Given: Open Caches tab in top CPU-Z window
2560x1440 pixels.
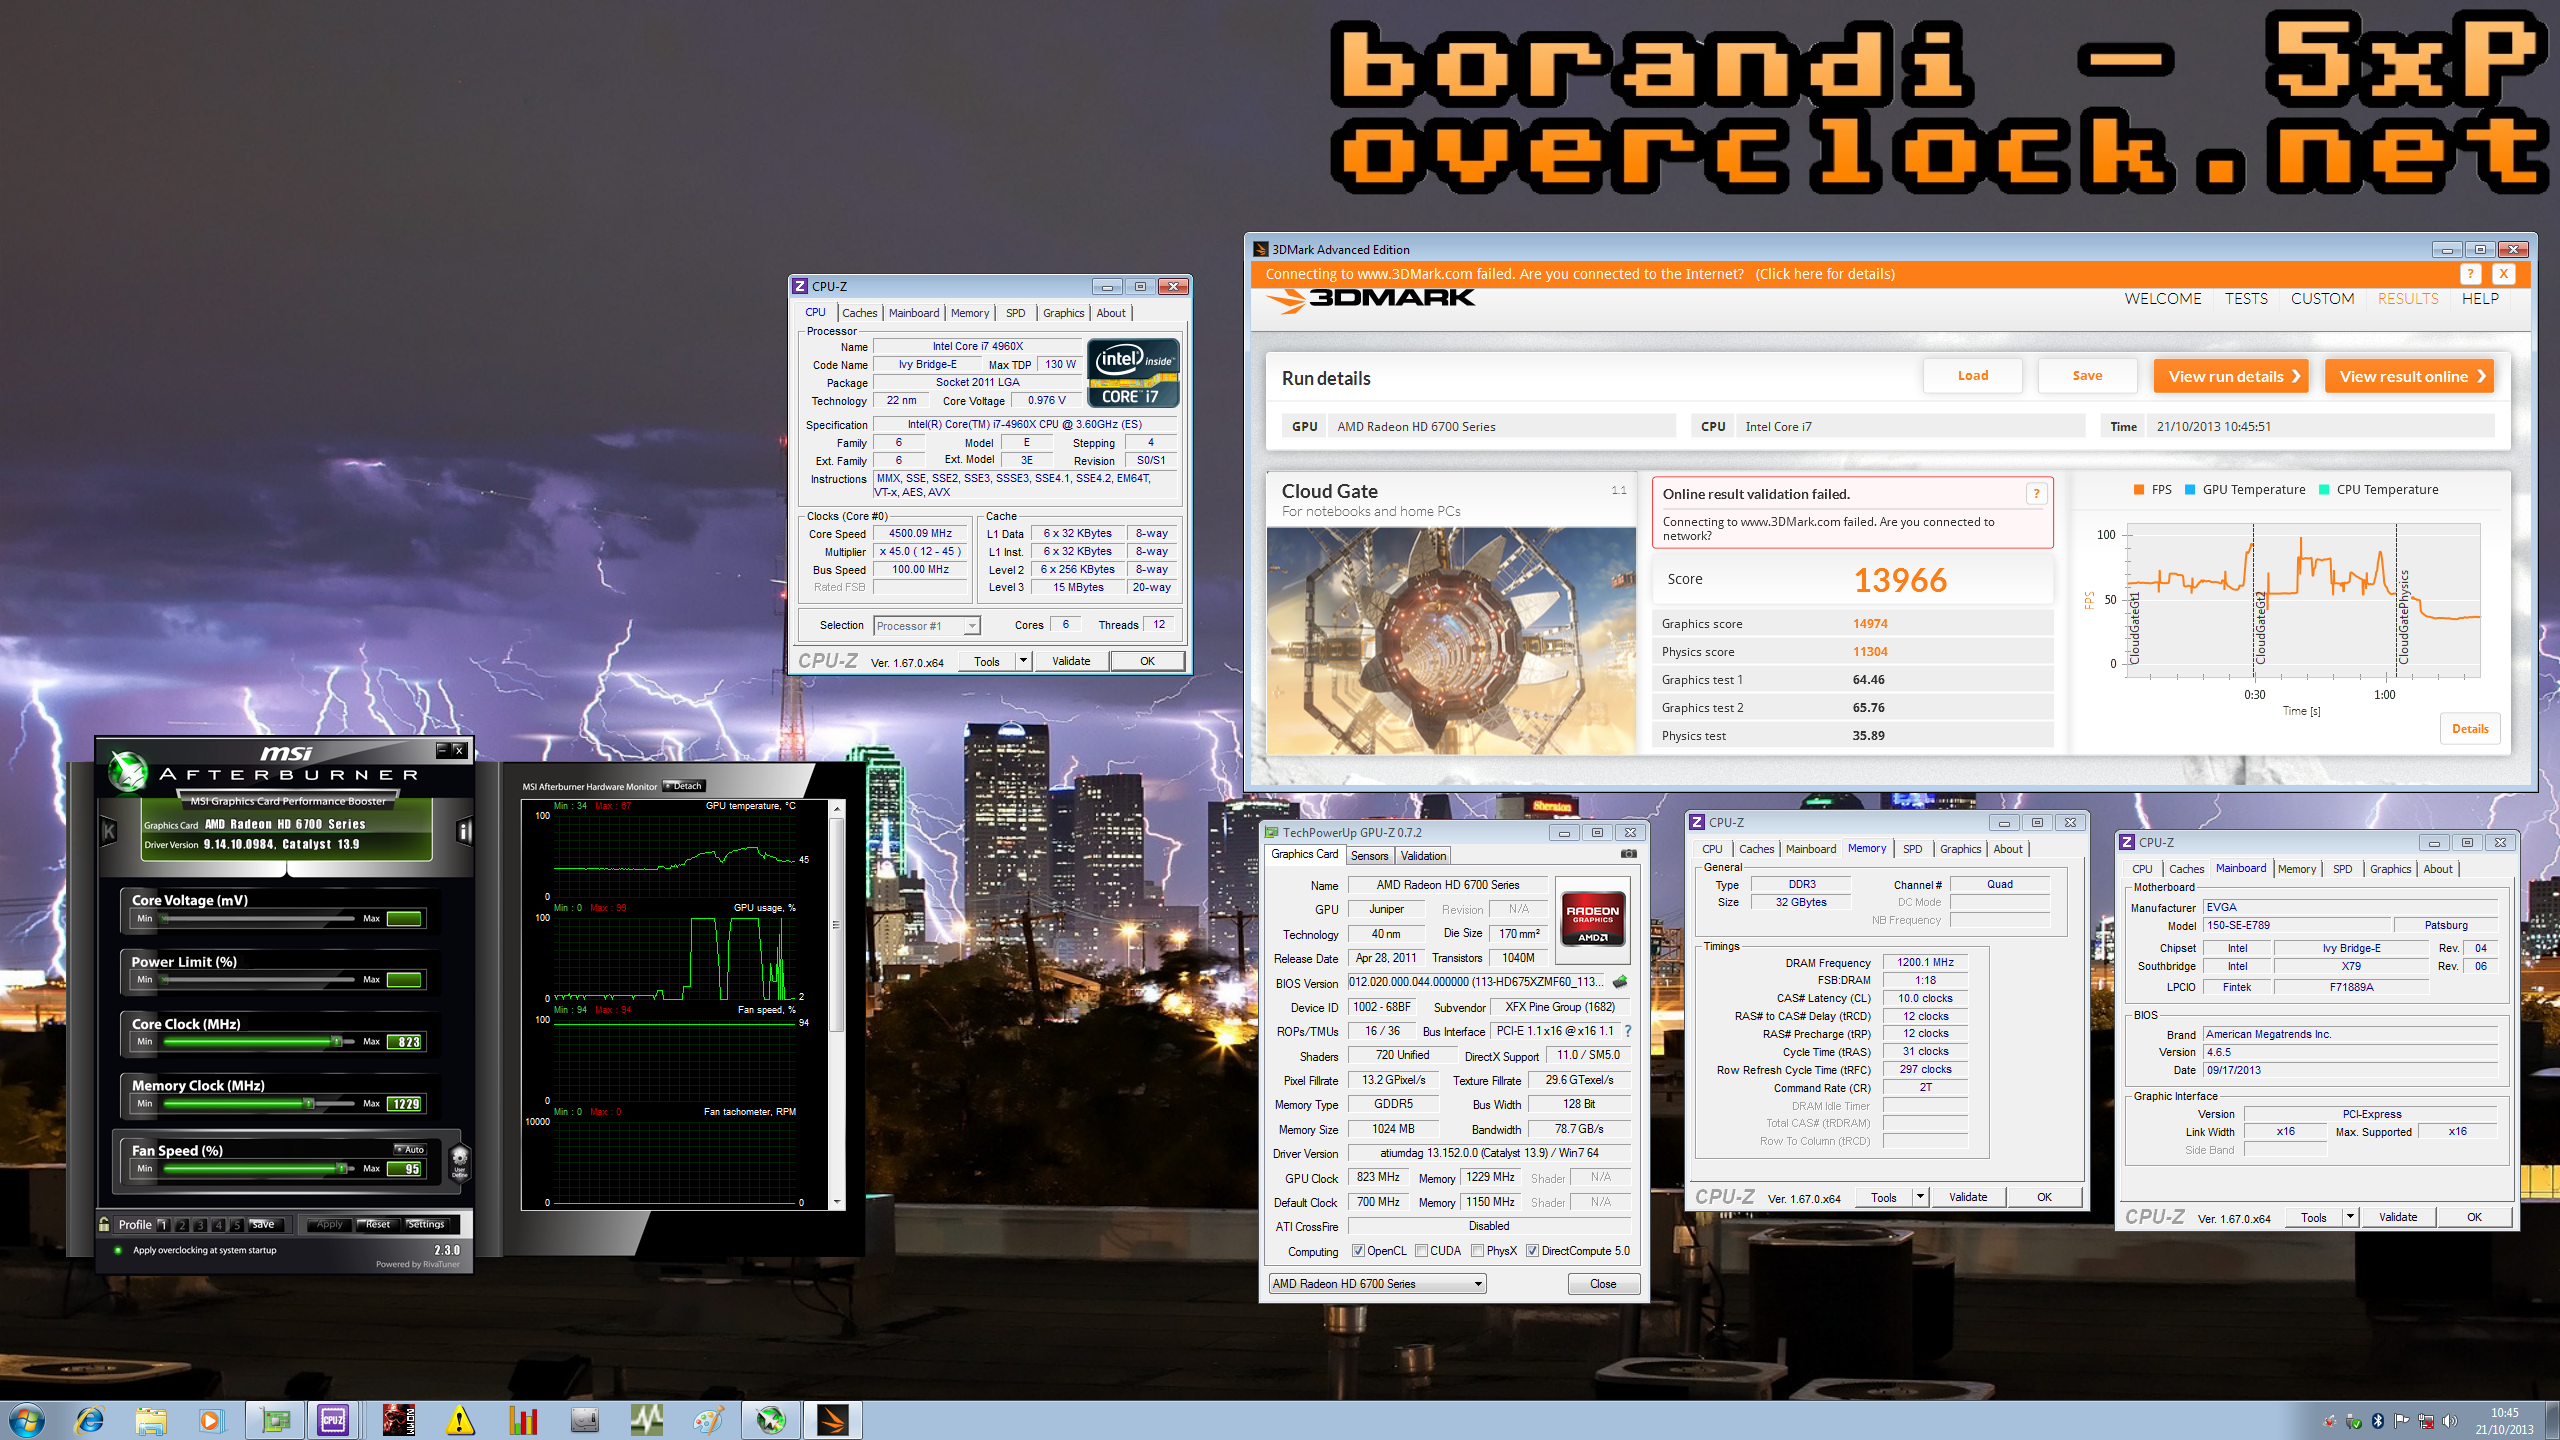Looking at the screenshot, I should (859, 313).
